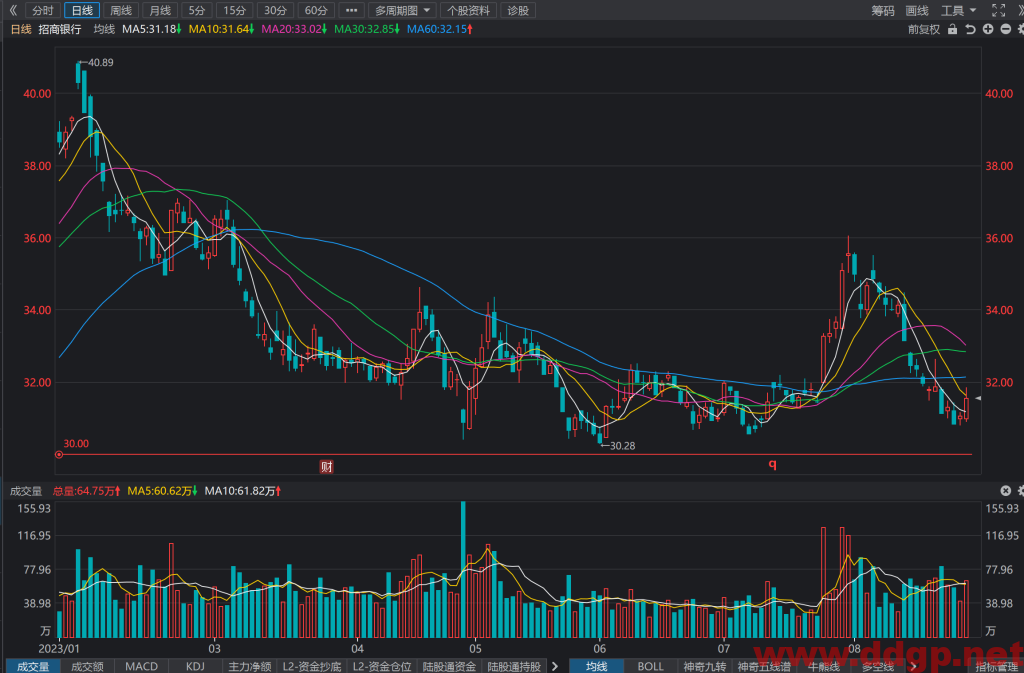Viewport: 1024px width, 673px height.
Task: Select the 5分 period
Action: (x=197, y=10)
